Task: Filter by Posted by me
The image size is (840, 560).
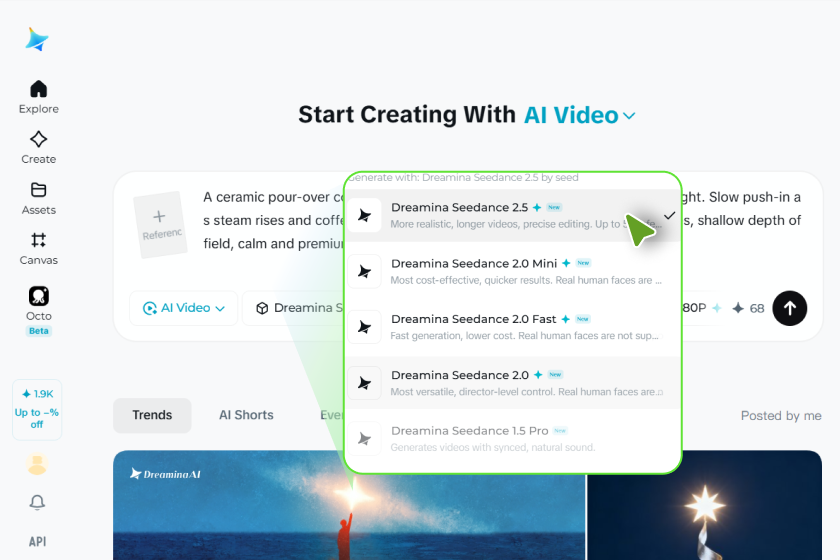Action: point(781,416)
